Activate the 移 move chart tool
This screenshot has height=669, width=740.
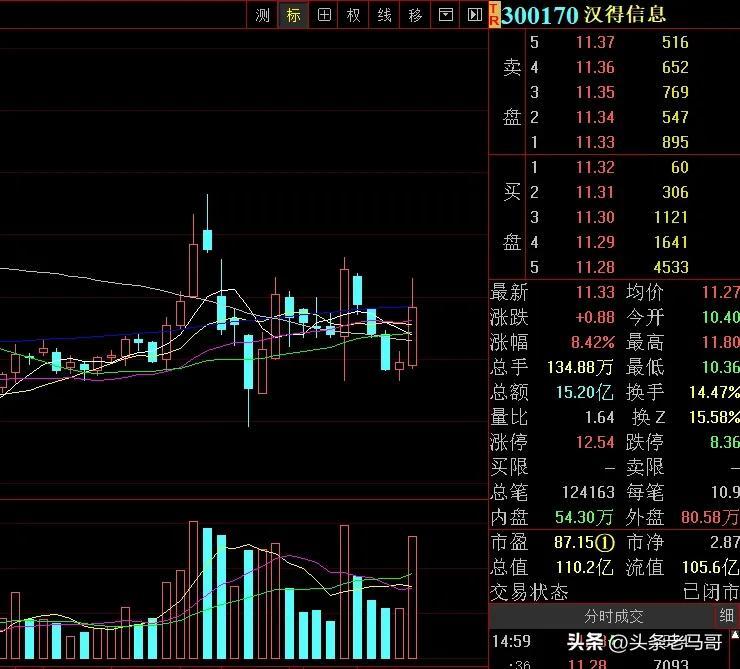[x=415, y=15]
